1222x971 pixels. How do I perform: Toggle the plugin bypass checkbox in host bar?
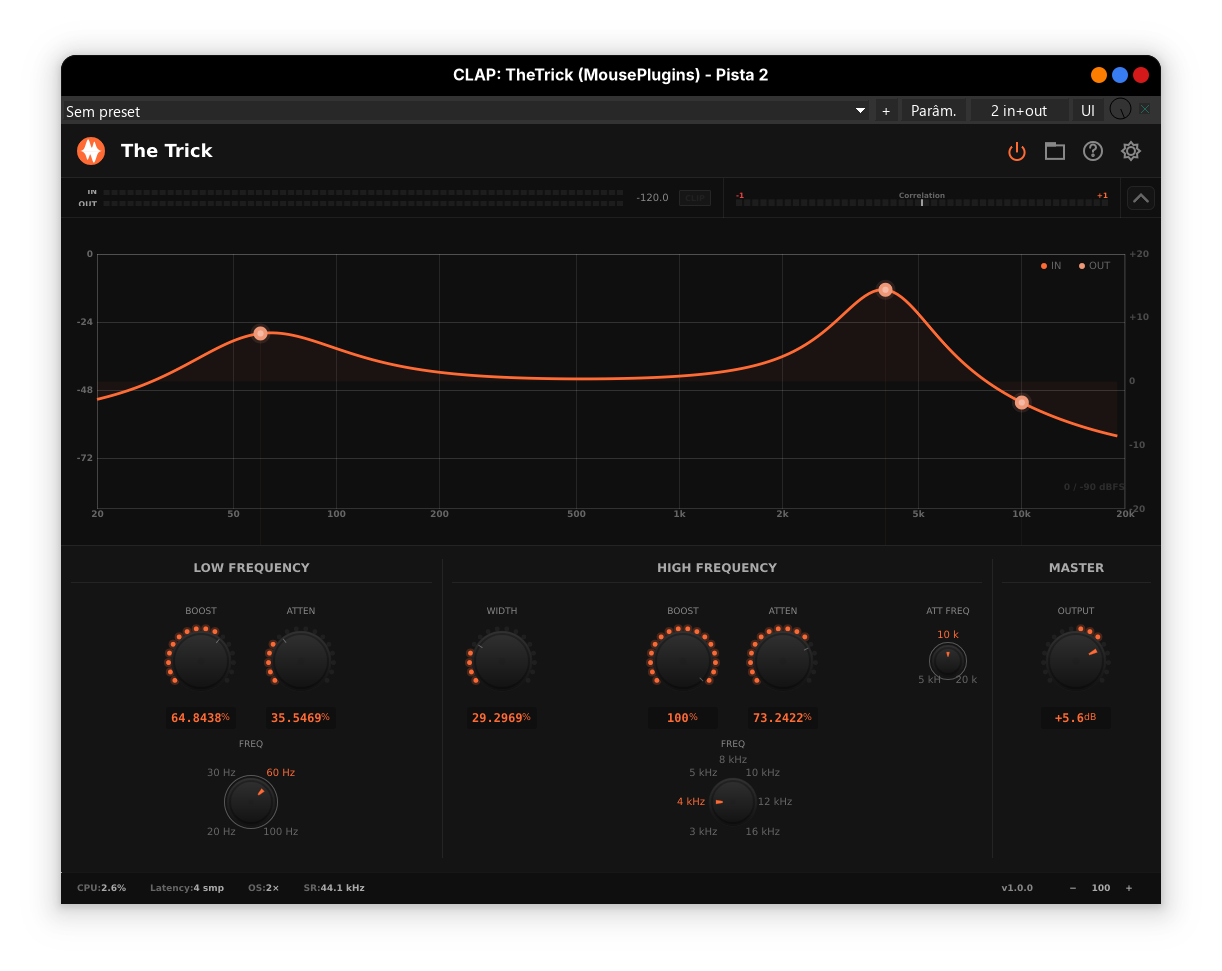coord(1145,109)
